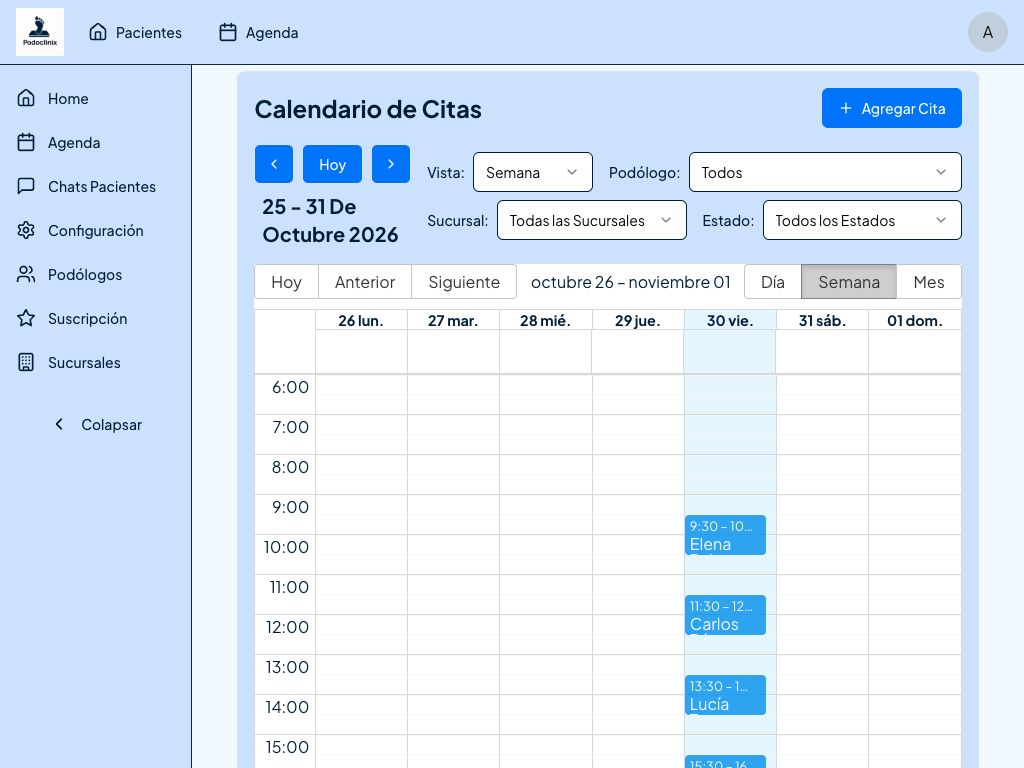1024x768 pixels.
Task: Switch calendar to Día view
Action: [x=773, y=282]
